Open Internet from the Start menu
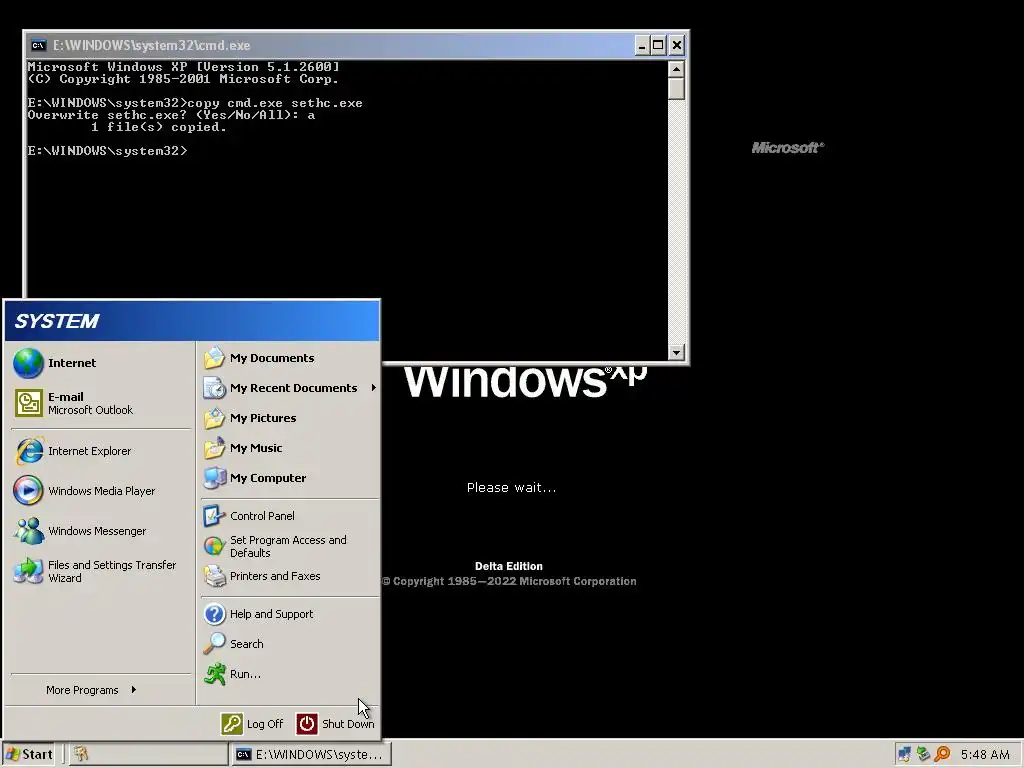 pos(101,363)
